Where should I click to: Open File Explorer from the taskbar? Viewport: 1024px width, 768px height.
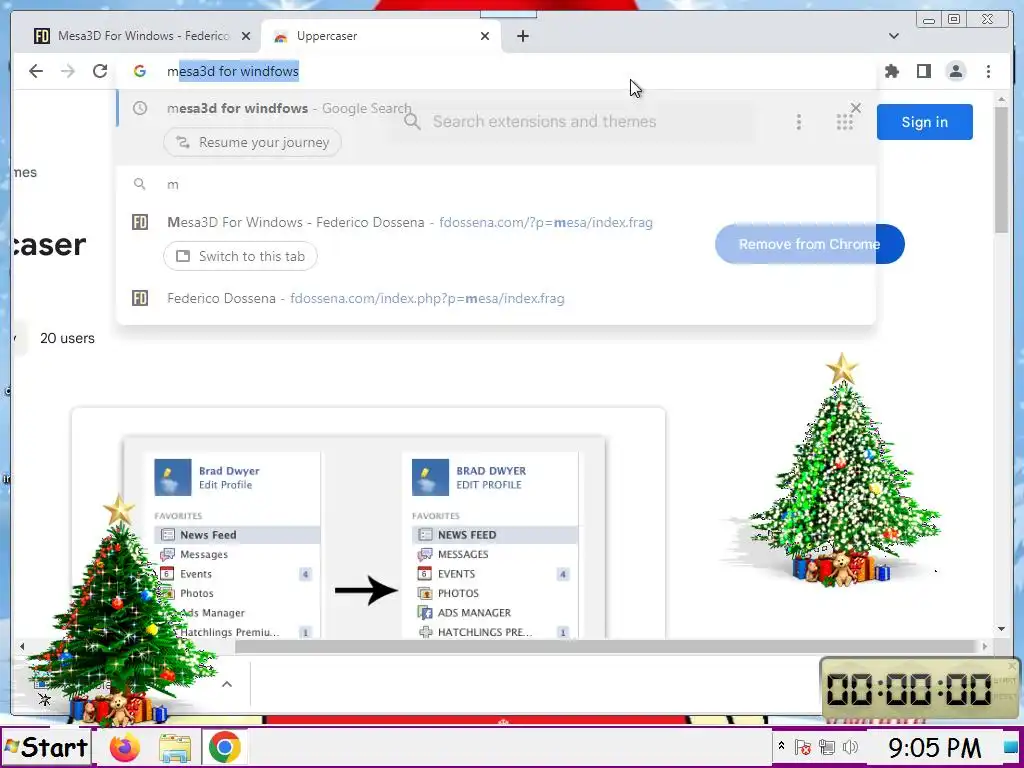tap(174, 748)
